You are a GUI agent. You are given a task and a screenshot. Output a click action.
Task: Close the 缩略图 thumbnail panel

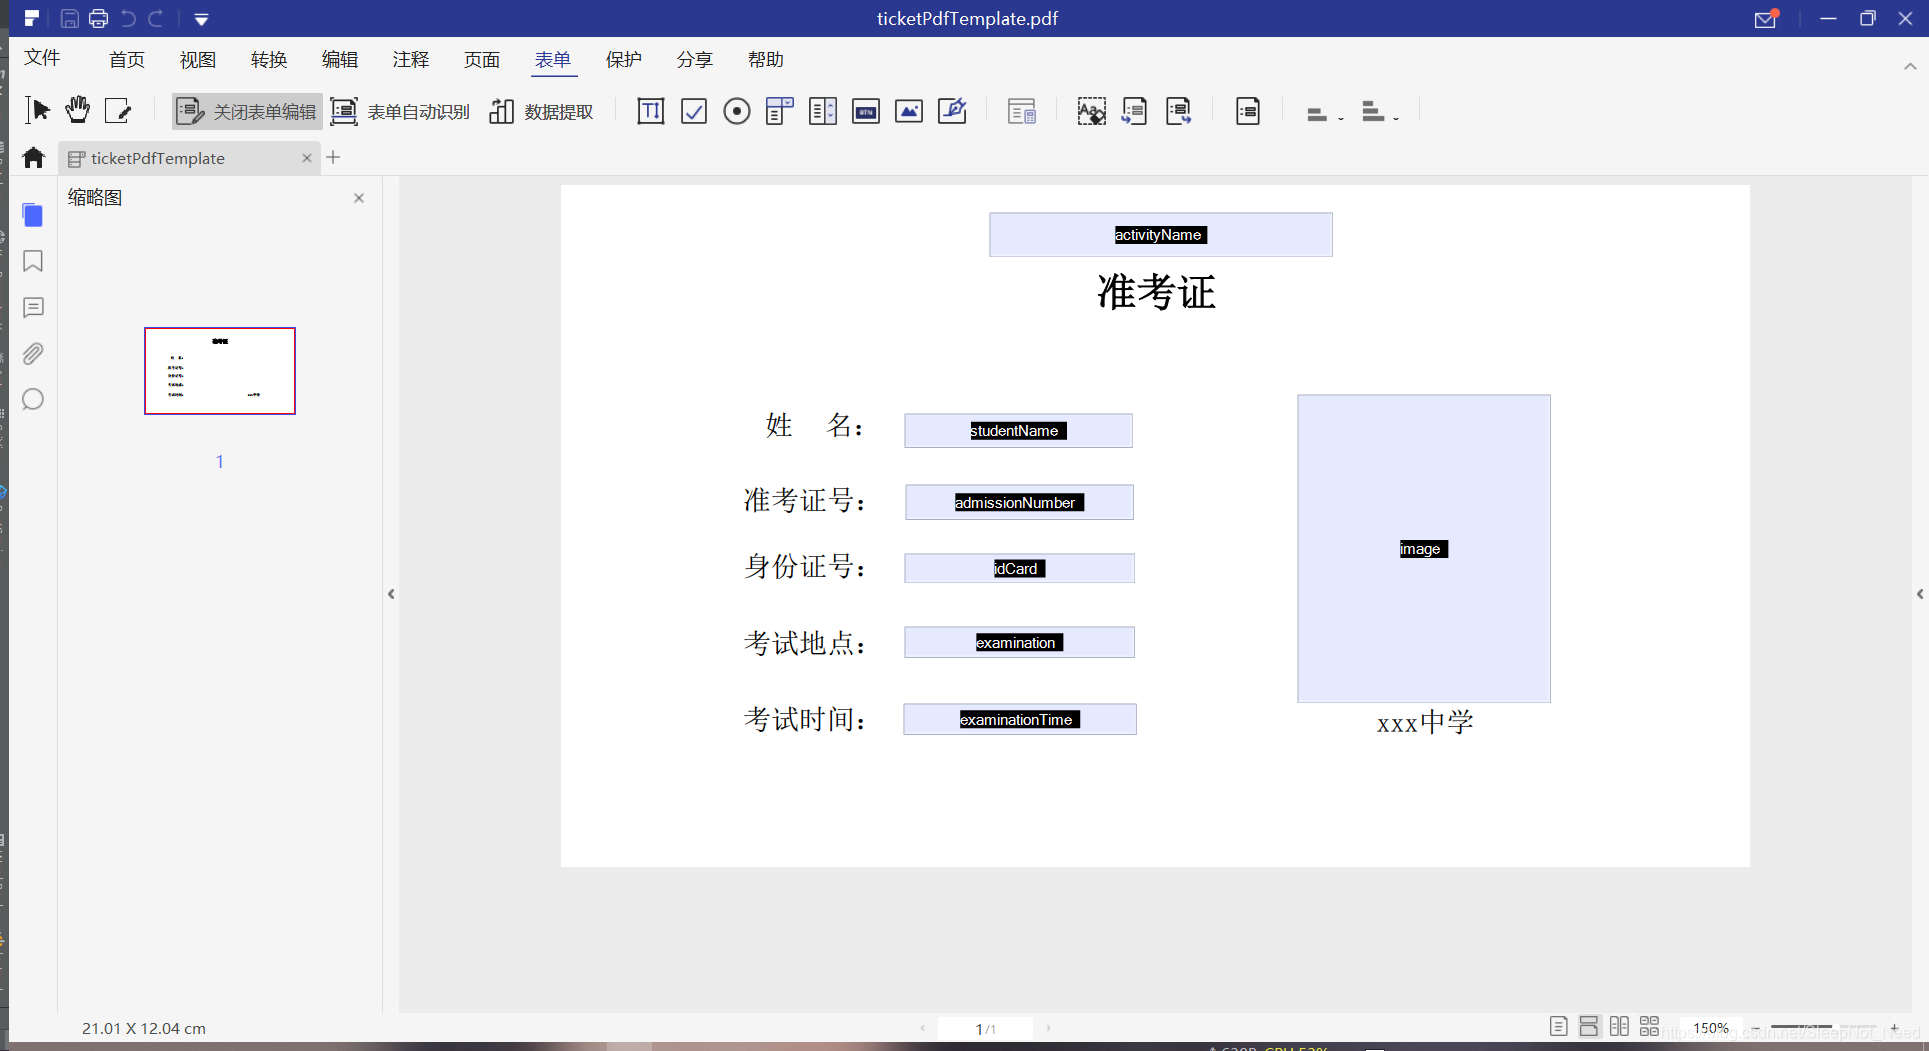pyautogui.click(x=359, y=198)
